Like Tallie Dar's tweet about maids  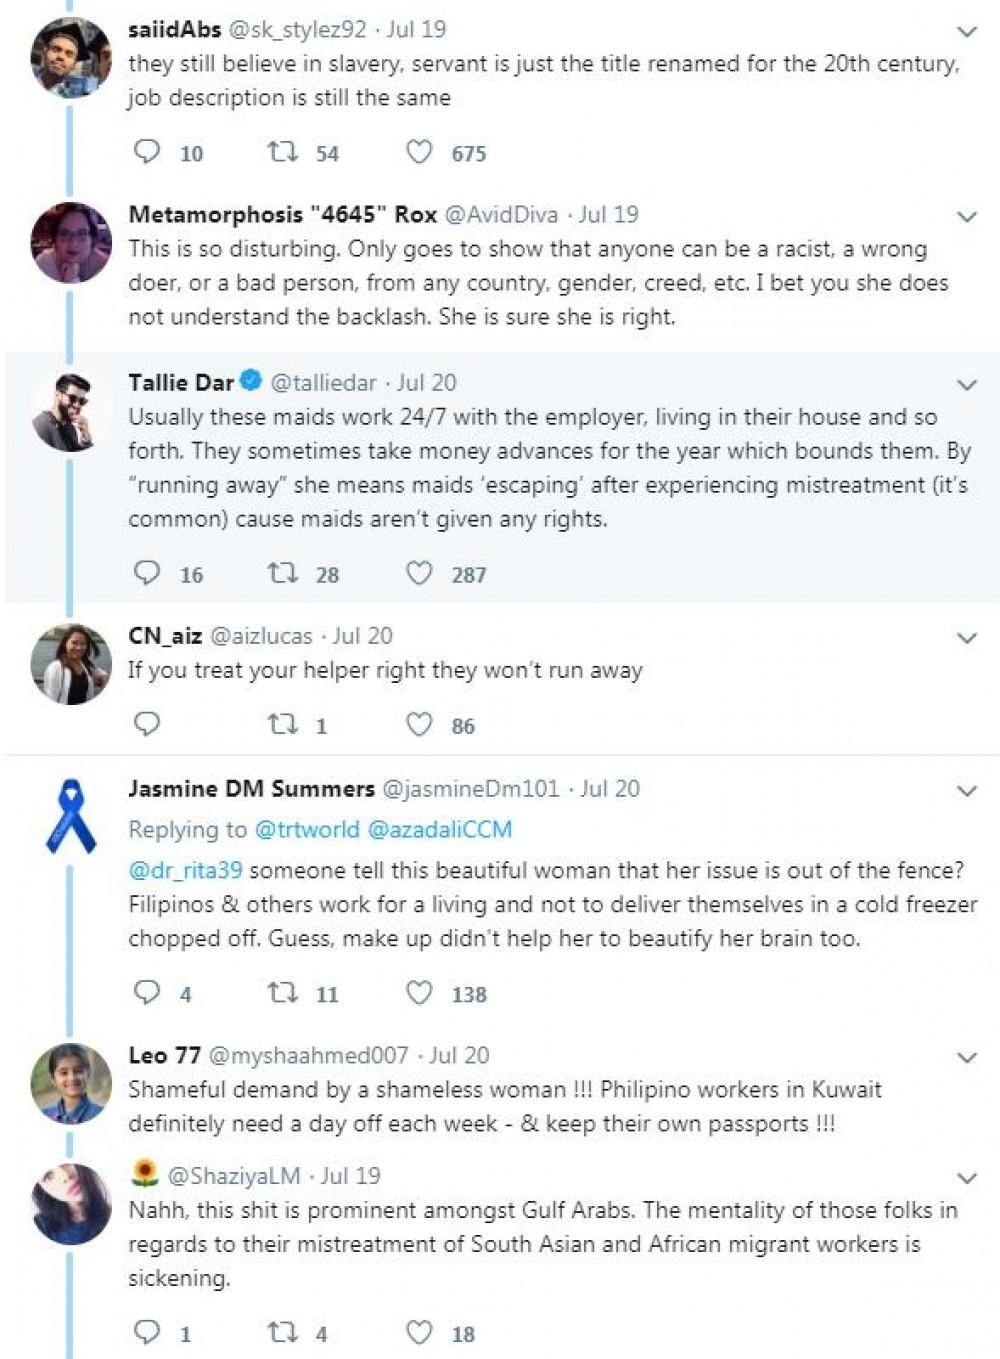tap(419, 573)
